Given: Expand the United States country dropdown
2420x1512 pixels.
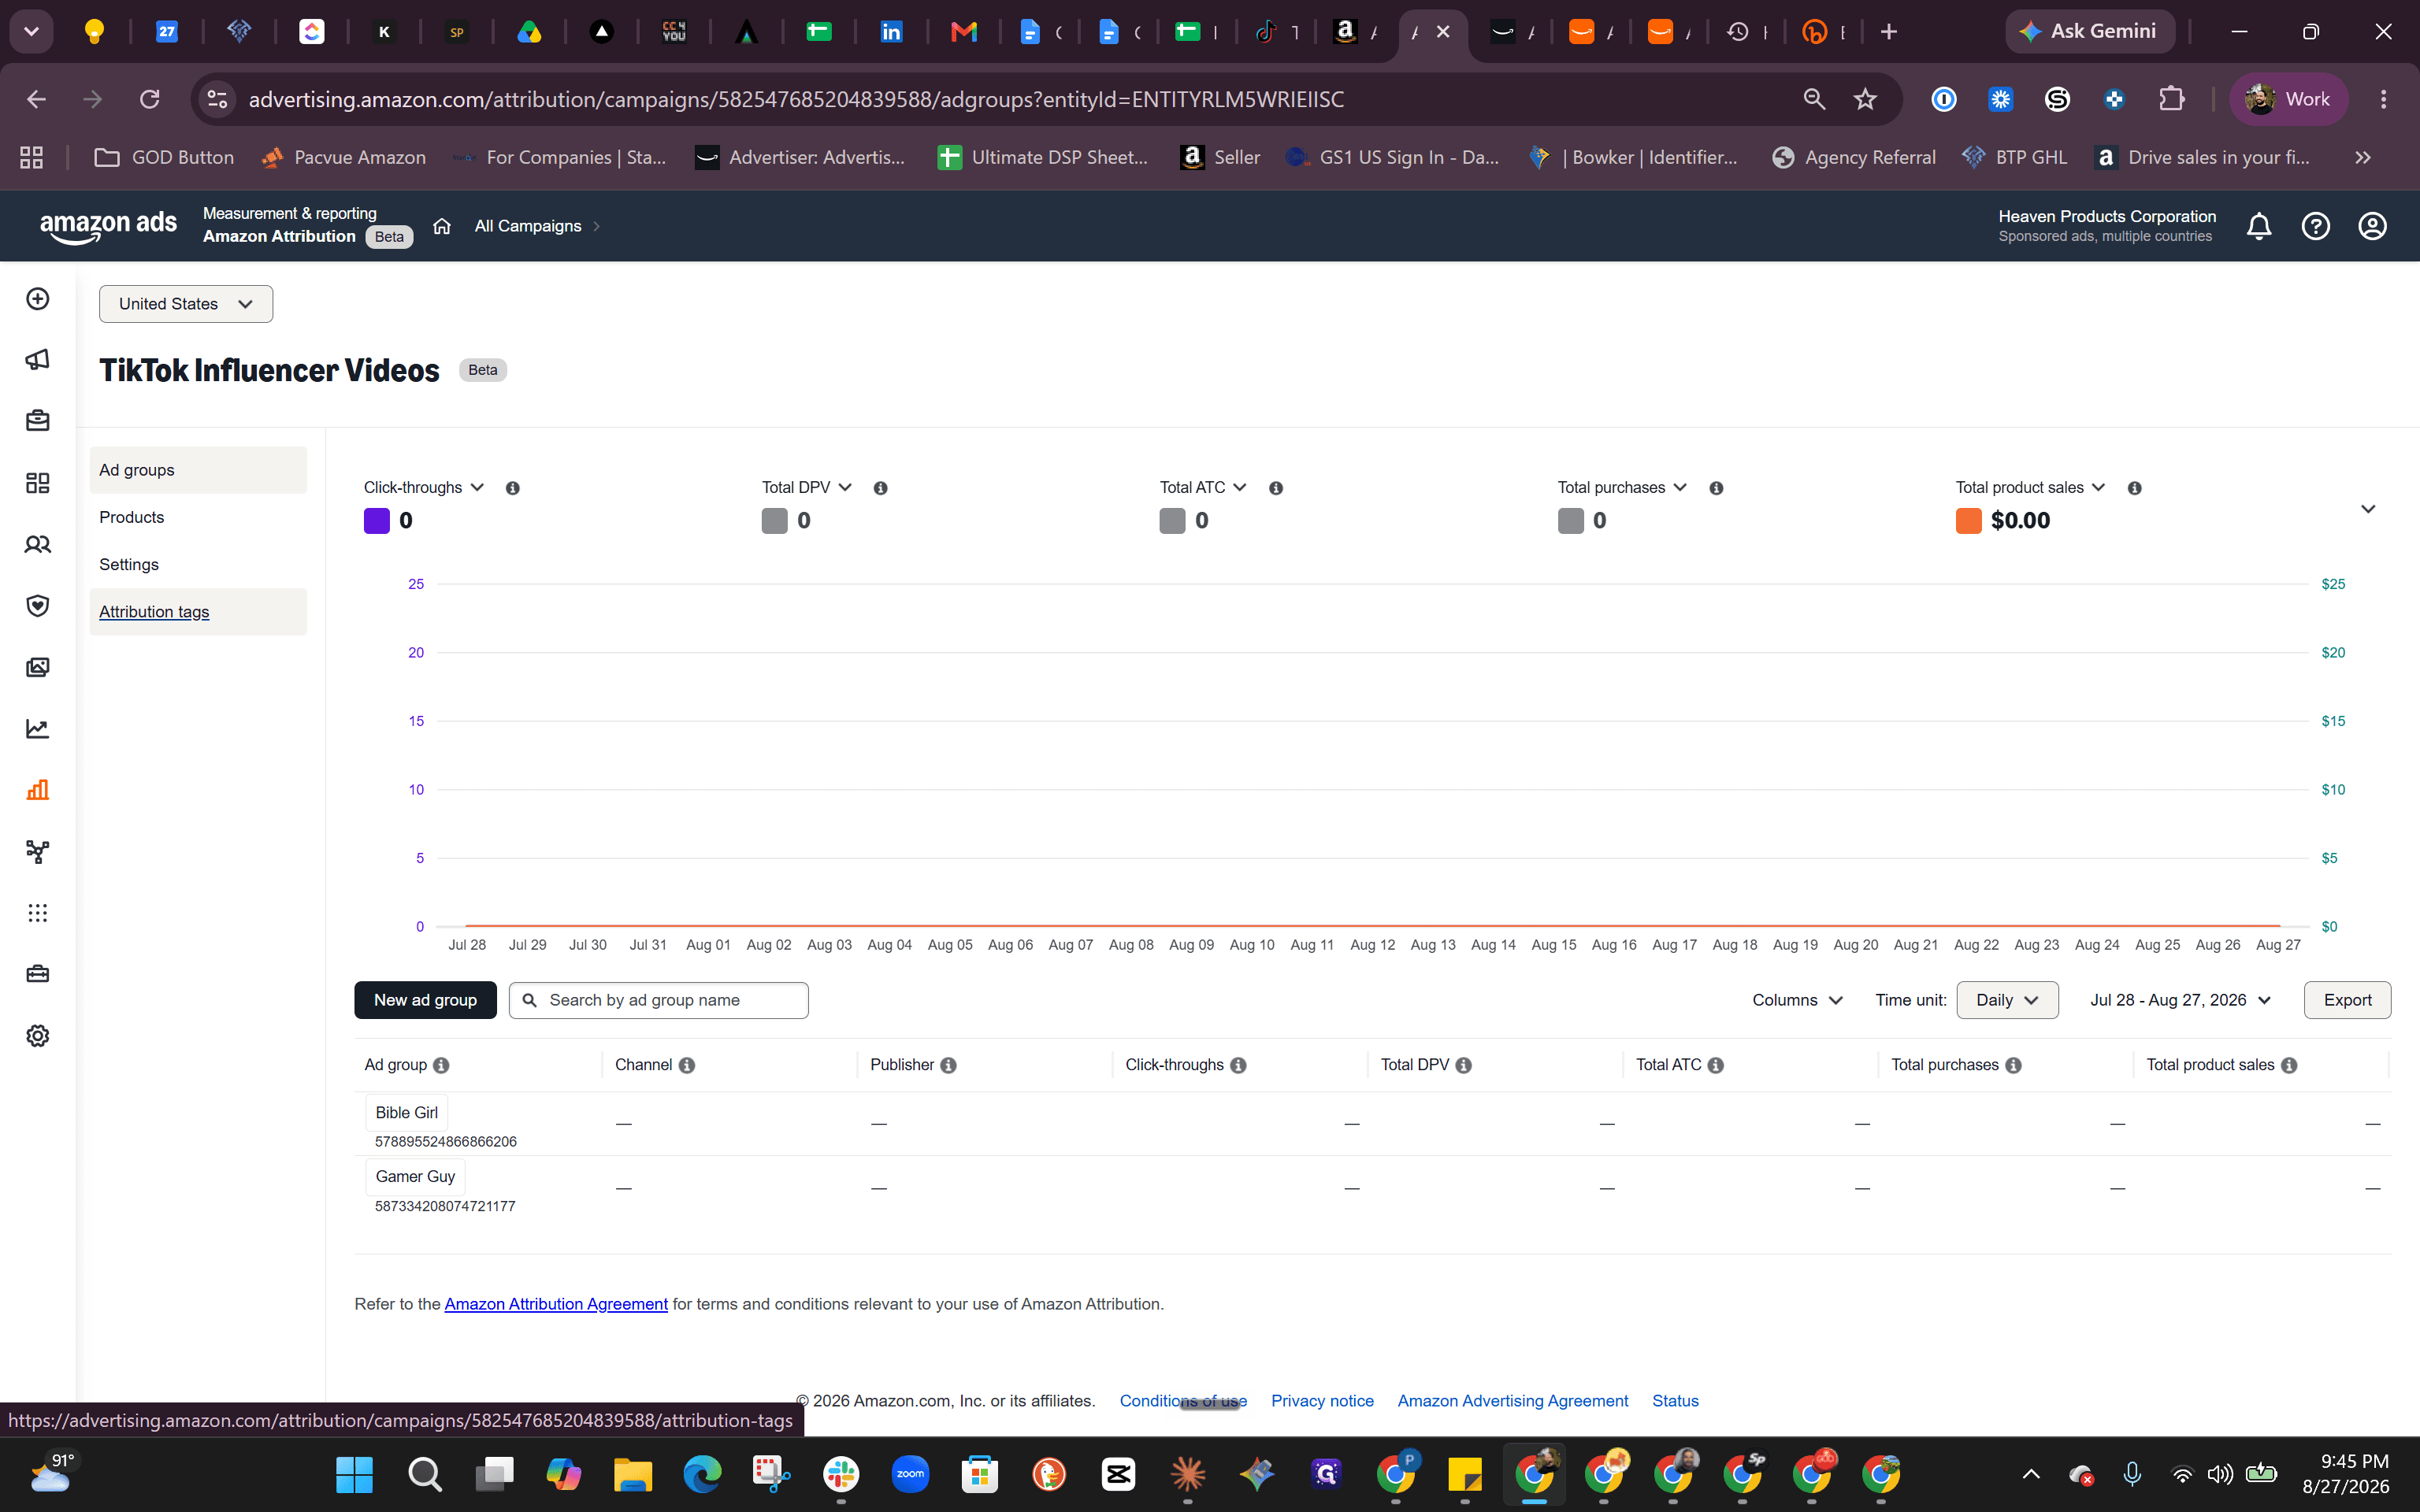Looking at the screenshot, I should pyautogui.click(x=186, y=304).
